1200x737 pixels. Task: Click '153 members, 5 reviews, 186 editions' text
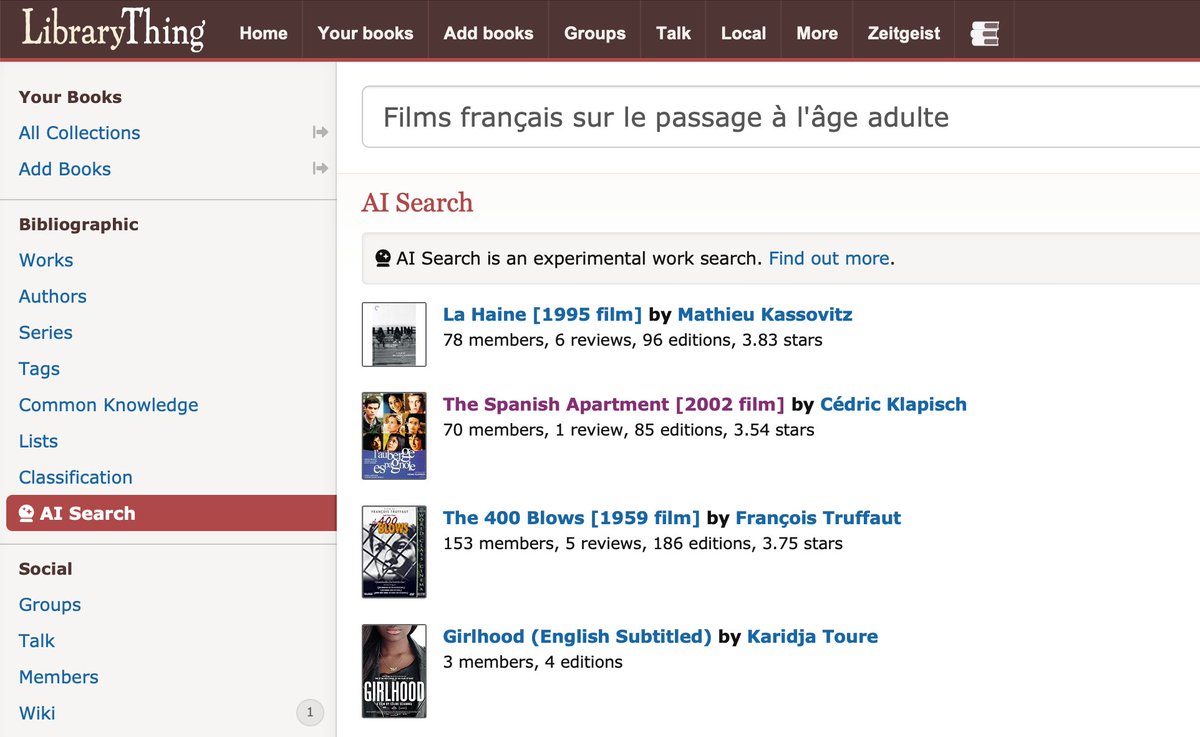point(643,544)
